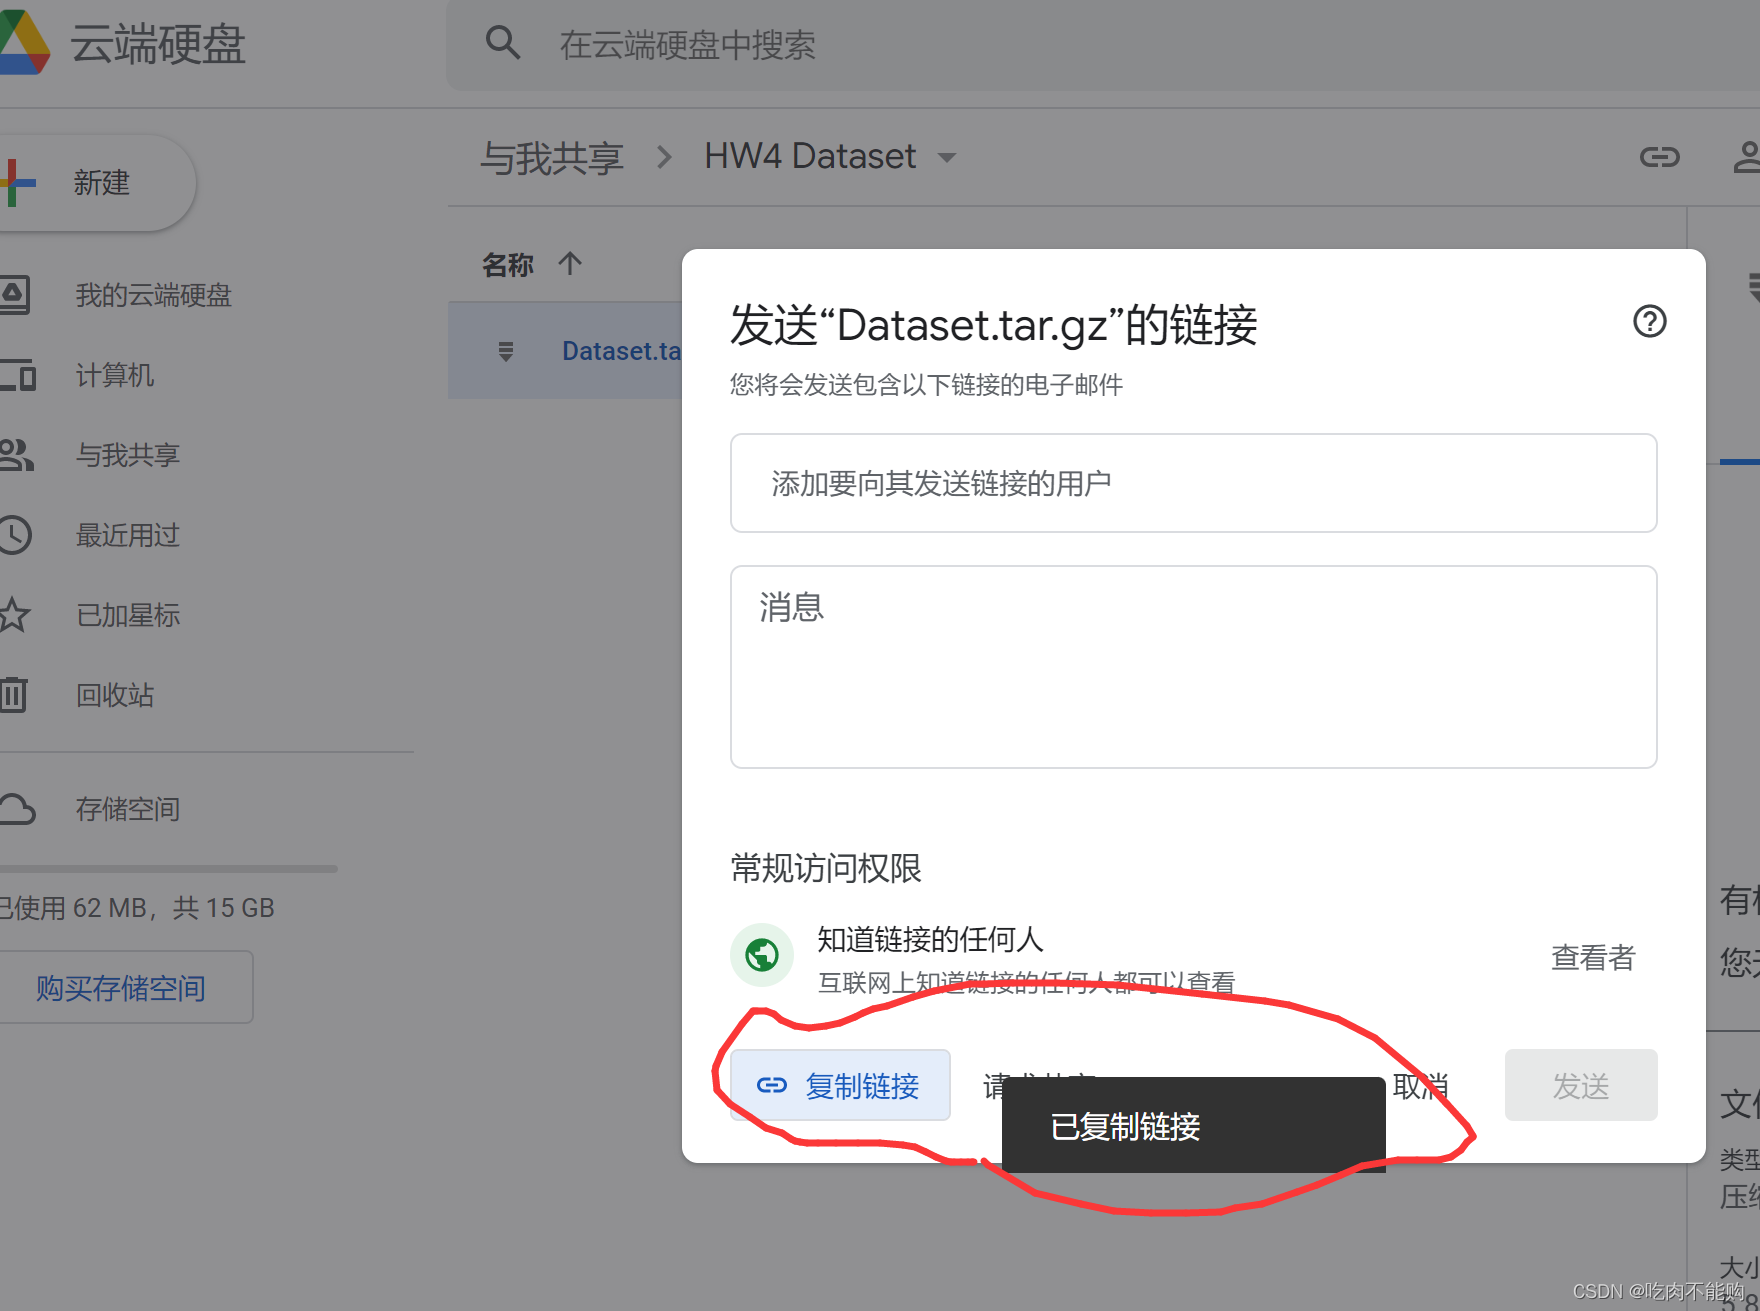Viewport: 1760px width, 1311px height.
Task: Click the search magnifier icon
Action: 502,43
